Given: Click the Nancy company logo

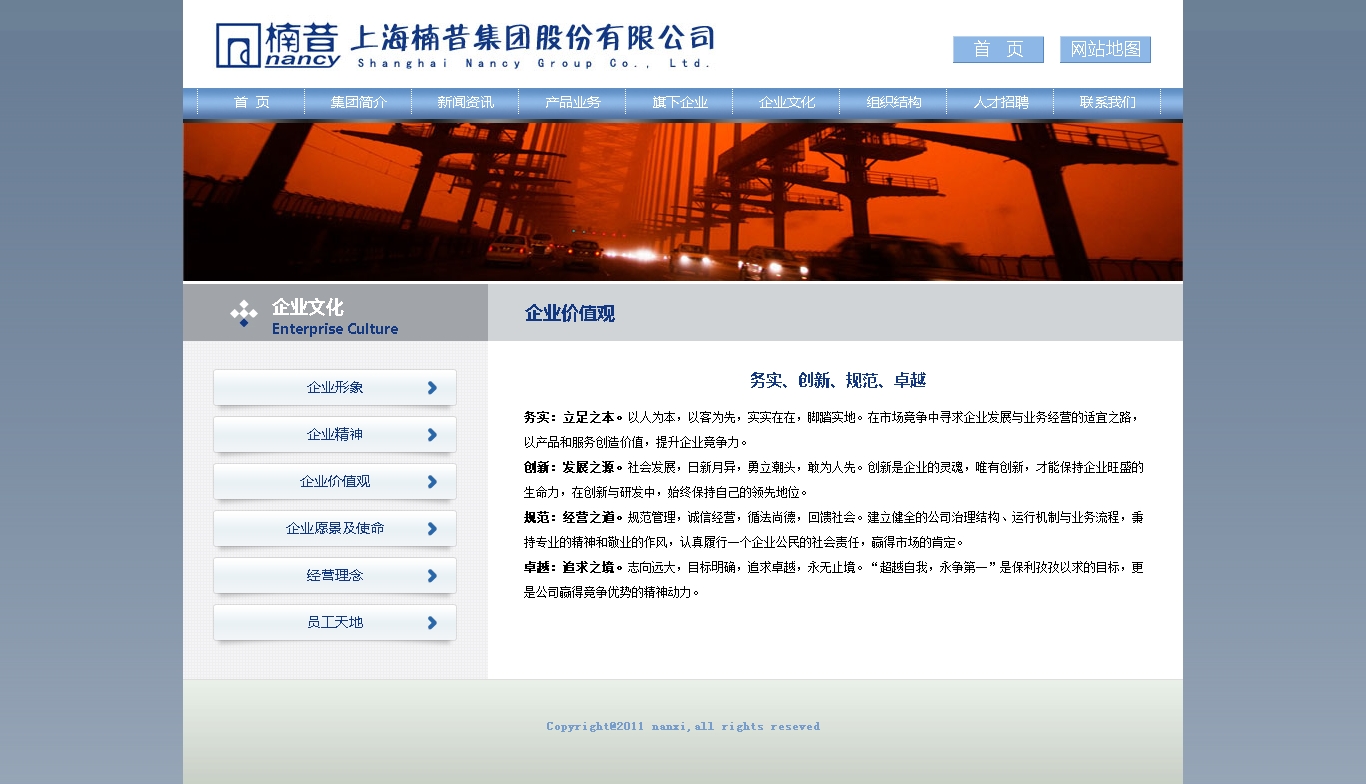Looking at the screenshot, I should click(278, 46).
